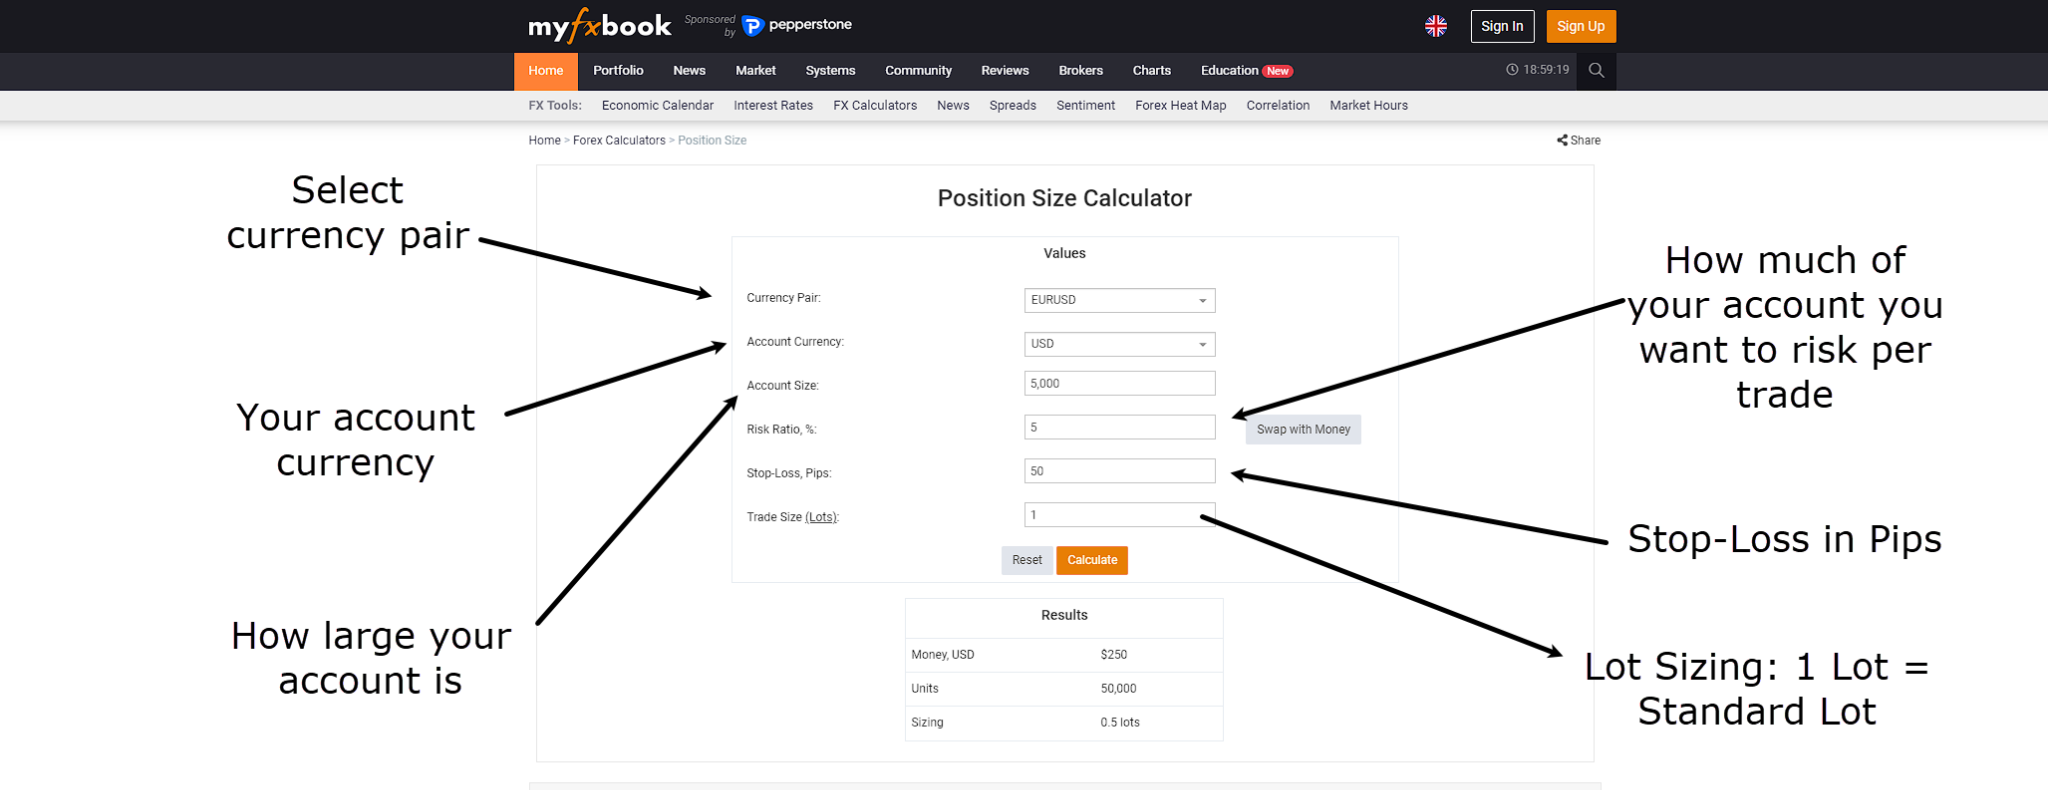Go to Forex Calculators breadcrumb link
2048x790 pixels.
619,140
